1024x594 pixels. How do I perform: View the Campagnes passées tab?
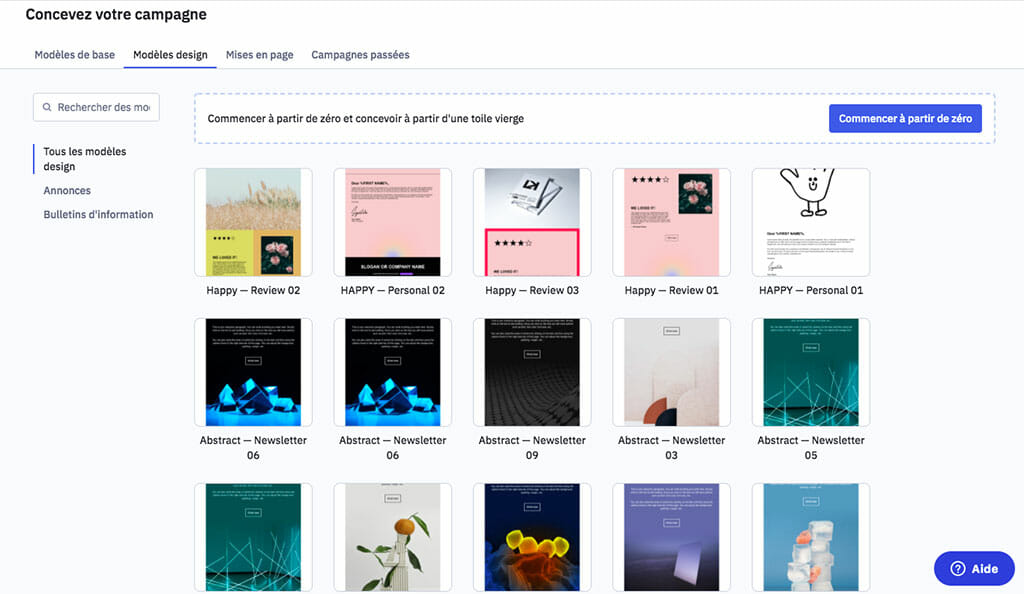coord(360,55)
